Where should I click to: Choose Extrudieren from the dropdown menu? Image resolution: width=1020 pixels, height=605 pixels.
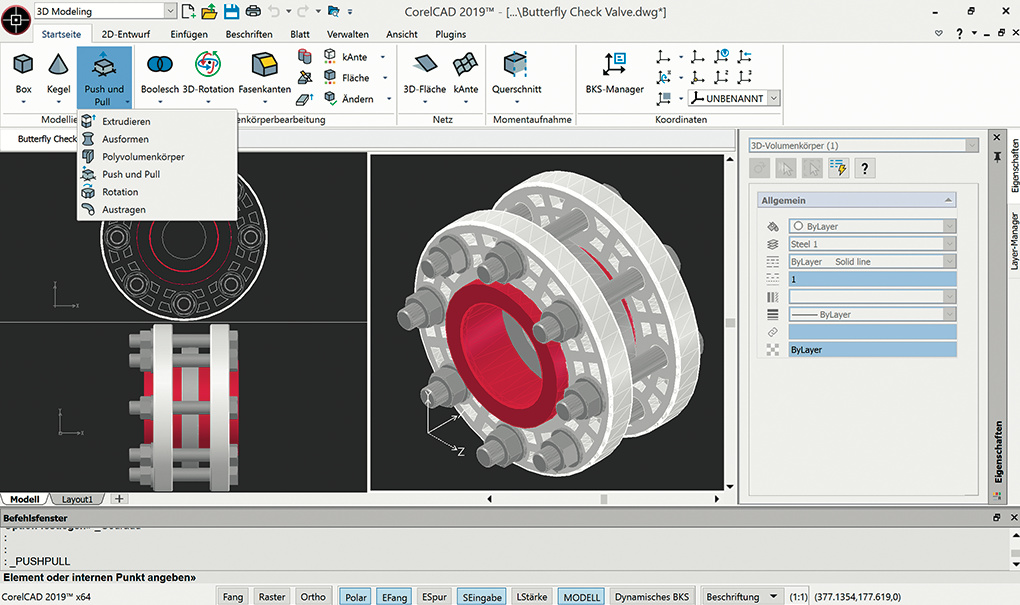coord(126,121)
